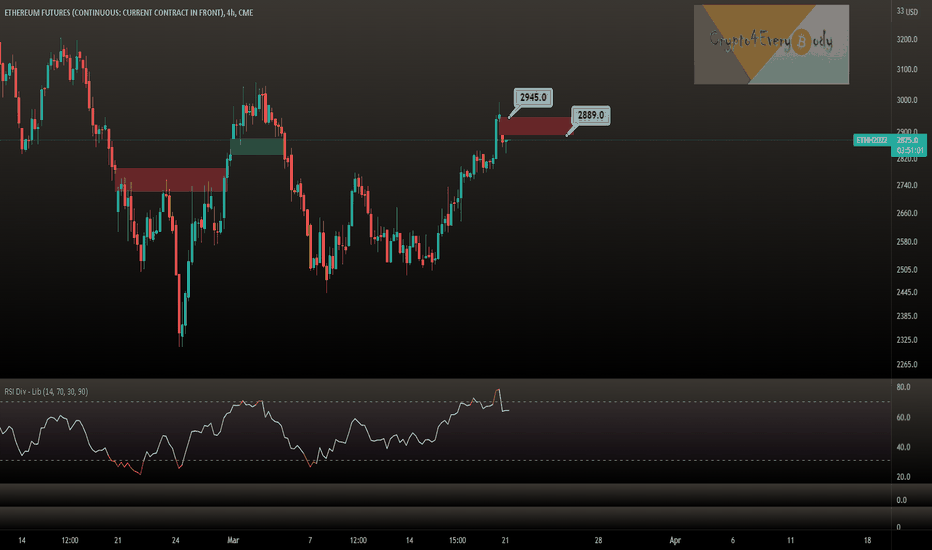Click 2660.0 on the price scale
The image size is (932, 550).
[x=907, y=213]
